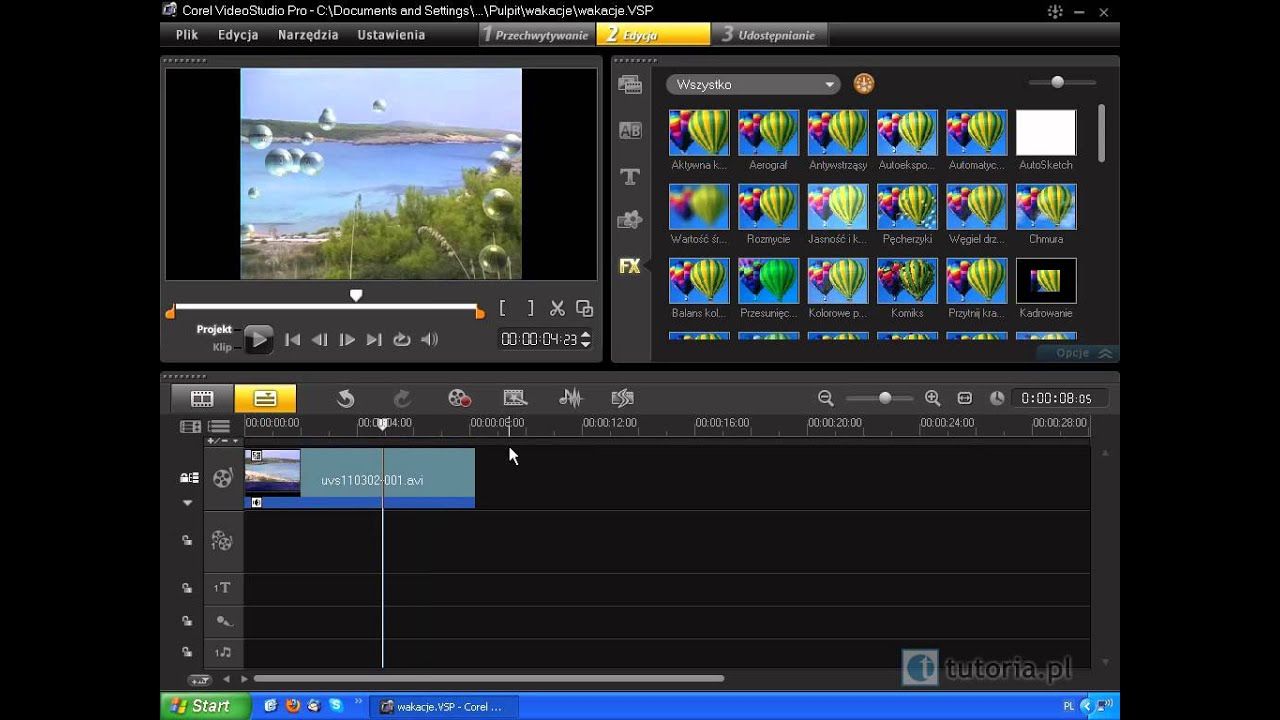
Task: Click the overlay track icon
Action: [x=222, y=541]
